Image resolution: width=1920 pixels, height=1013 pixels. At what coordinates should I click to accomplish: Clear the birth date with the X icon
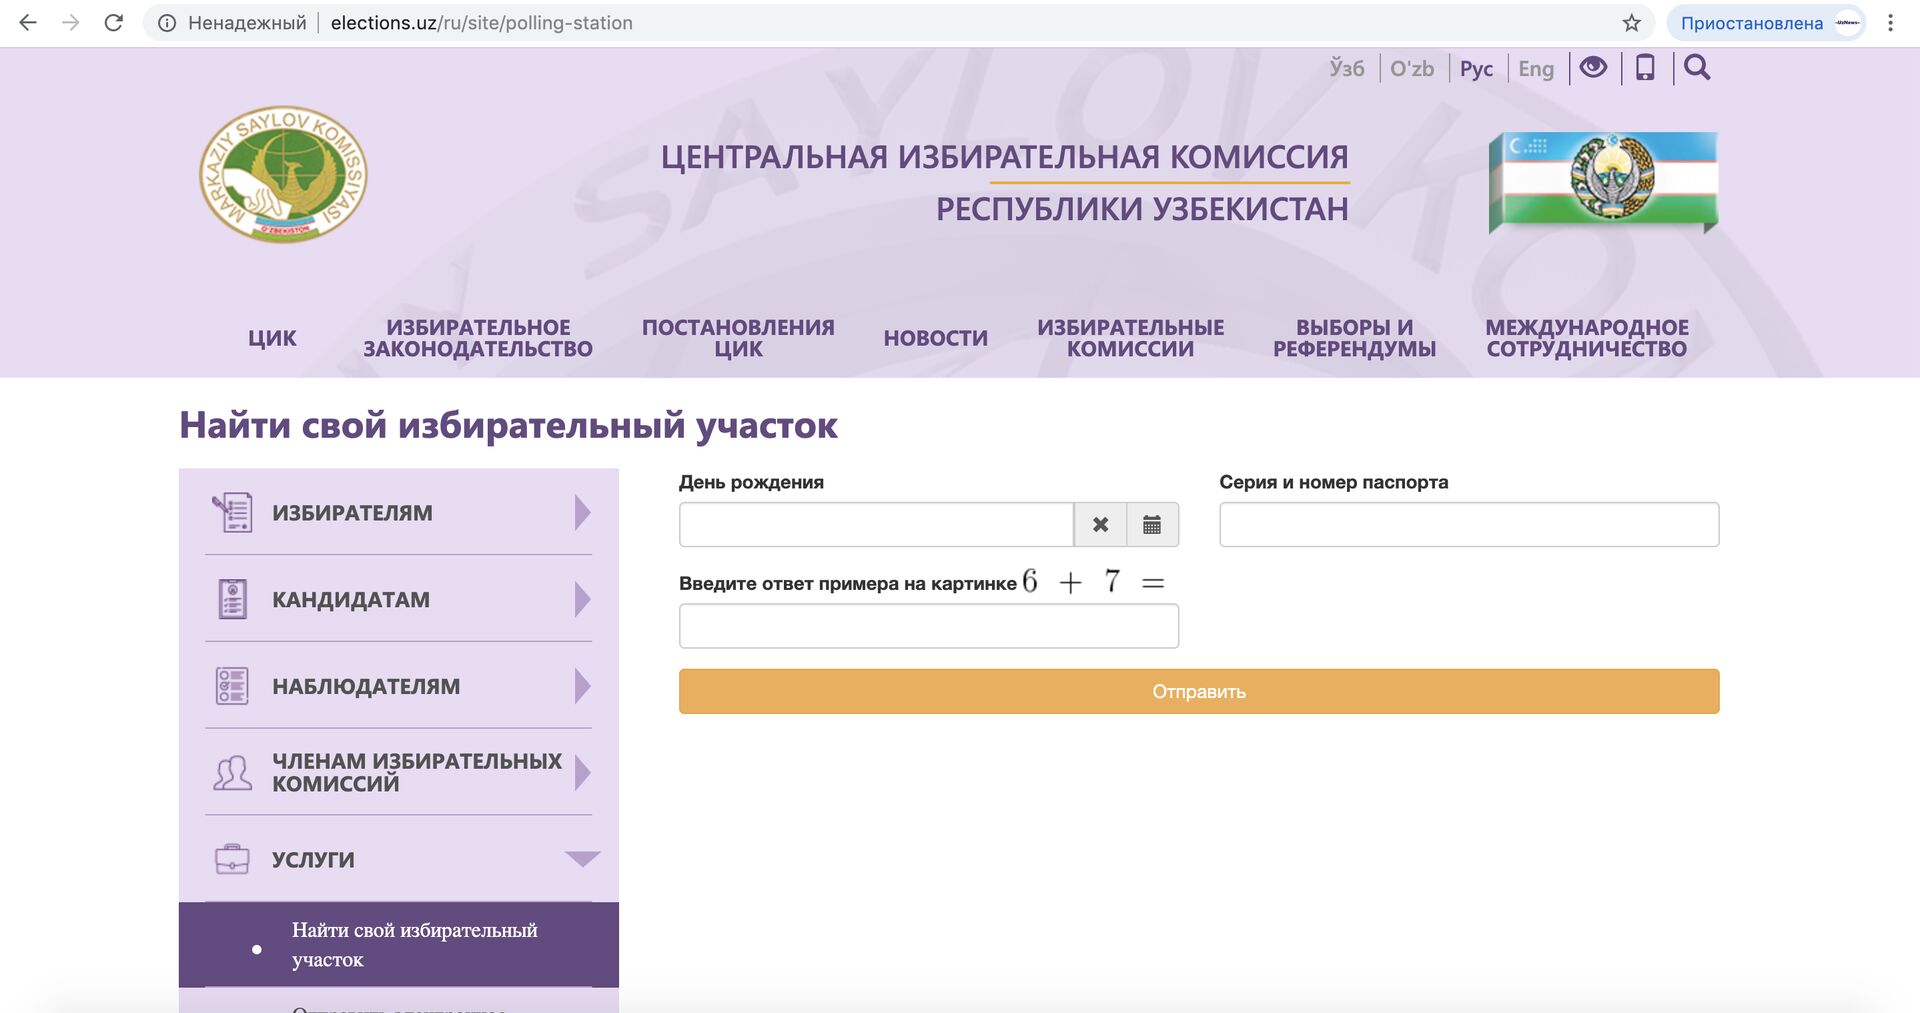[x=1100, y=525]
